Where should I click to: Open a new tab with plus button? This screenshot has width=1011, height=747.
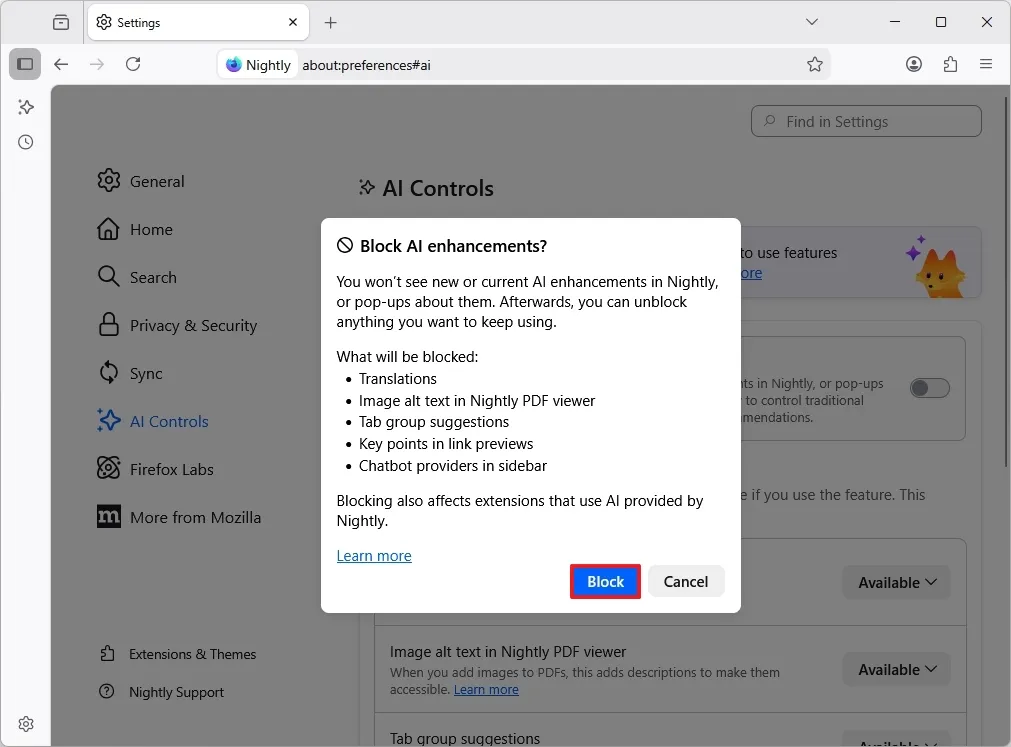tap(331, 22)
